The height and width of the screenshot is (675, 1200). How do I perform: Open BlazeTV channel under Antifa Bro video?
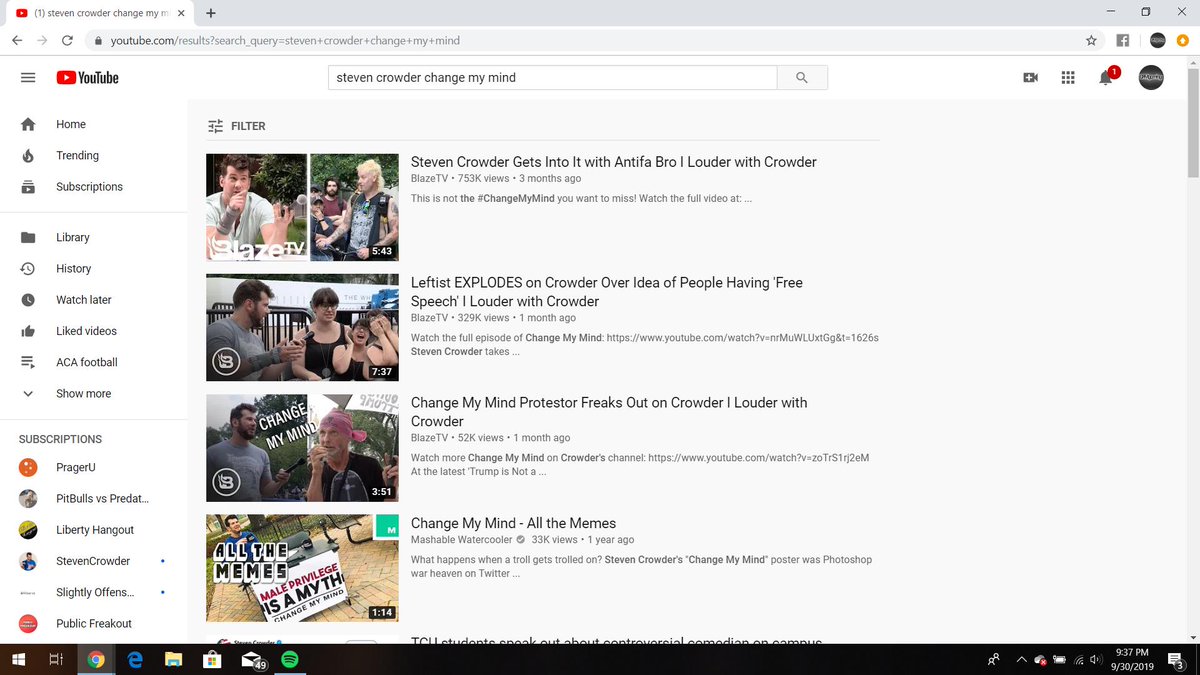(x=430, y=179)
